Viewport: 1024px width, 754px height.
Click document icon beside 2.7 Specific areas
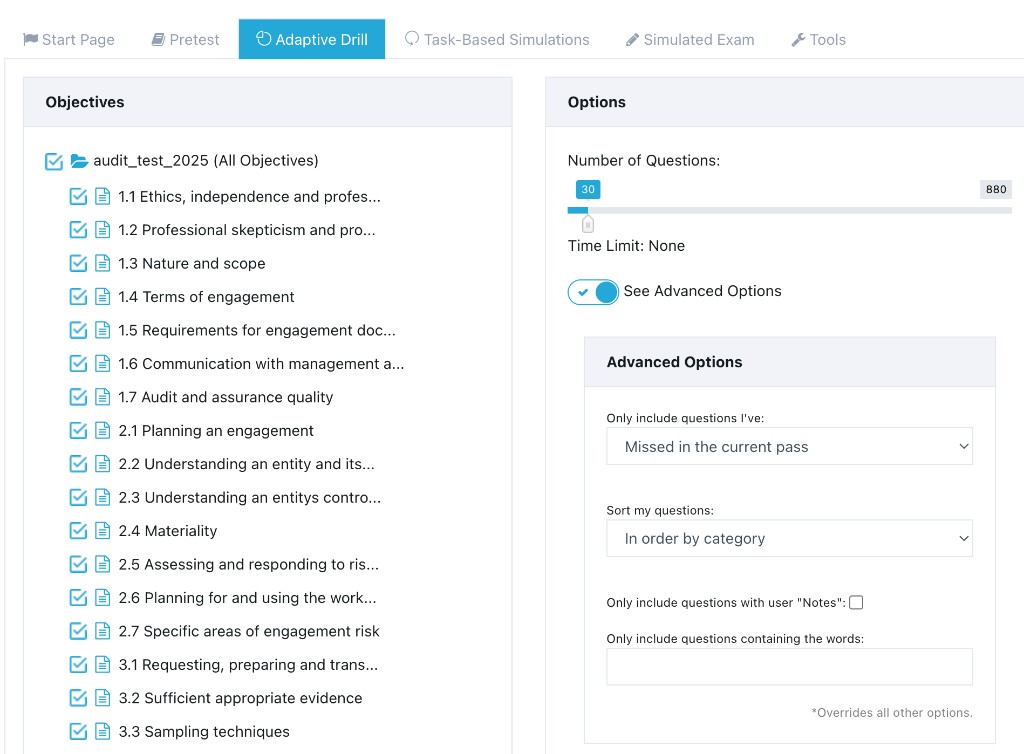pyautogui.click(x=103, y=631)
